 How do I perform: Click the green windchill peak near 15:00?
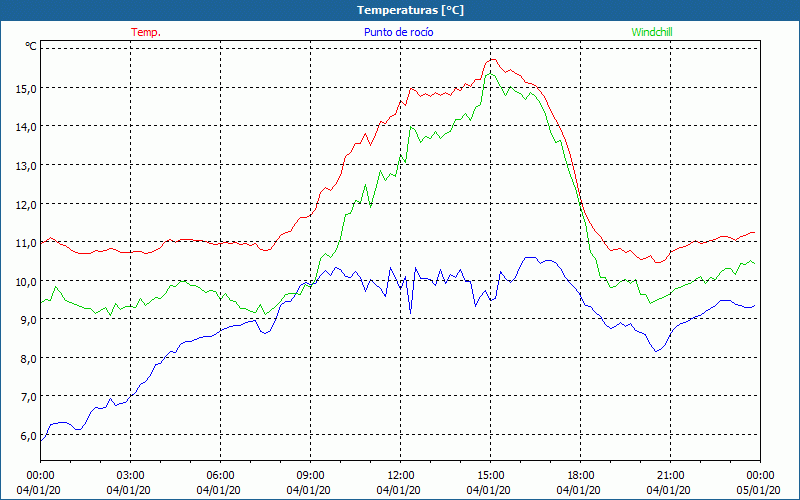click(490, 74)
